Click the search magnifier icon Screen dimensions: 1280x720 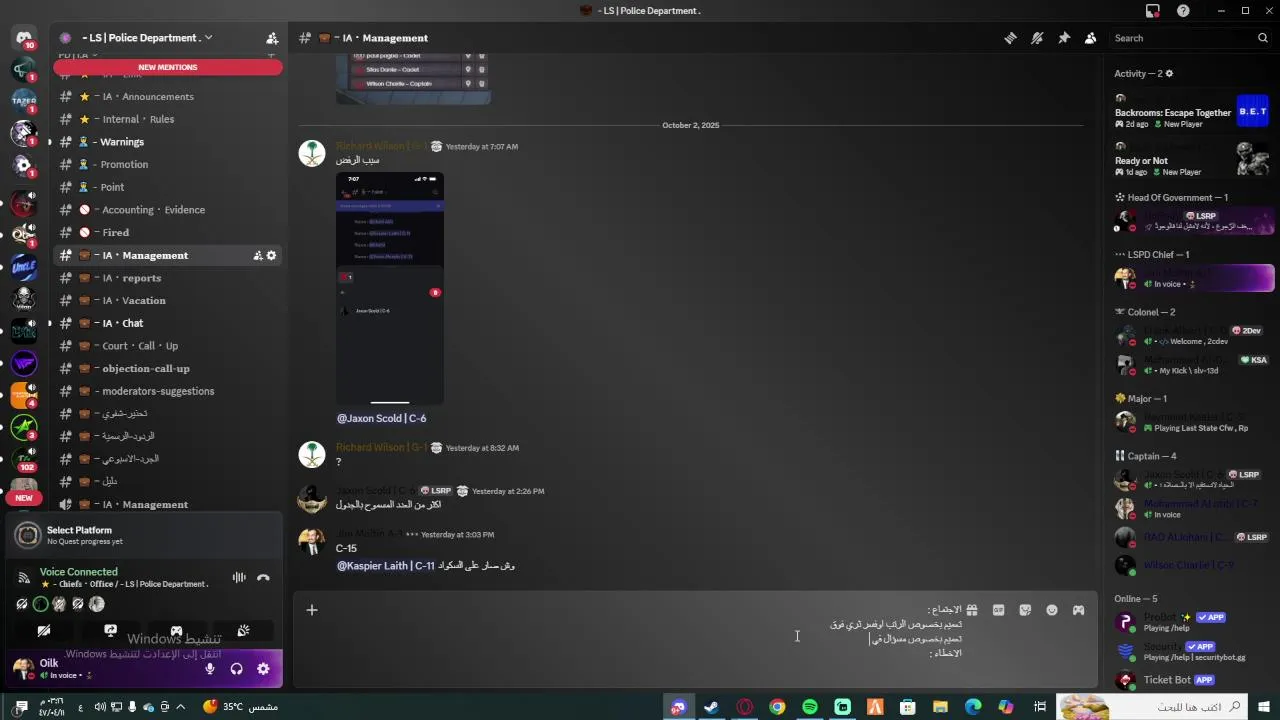1263,38
